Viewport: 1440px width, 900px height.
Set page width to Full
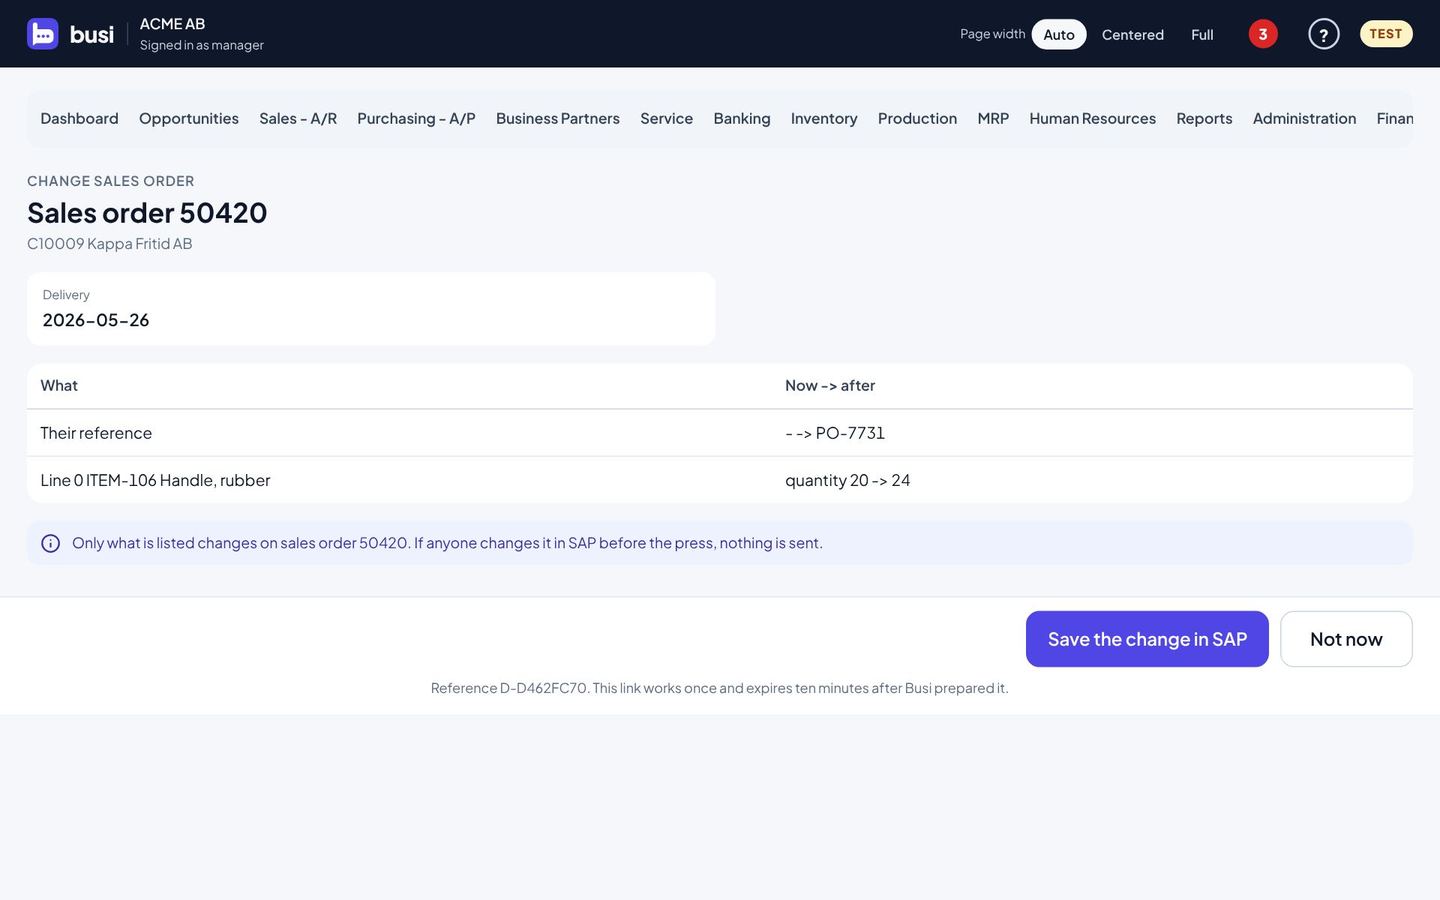point(1202,34)
